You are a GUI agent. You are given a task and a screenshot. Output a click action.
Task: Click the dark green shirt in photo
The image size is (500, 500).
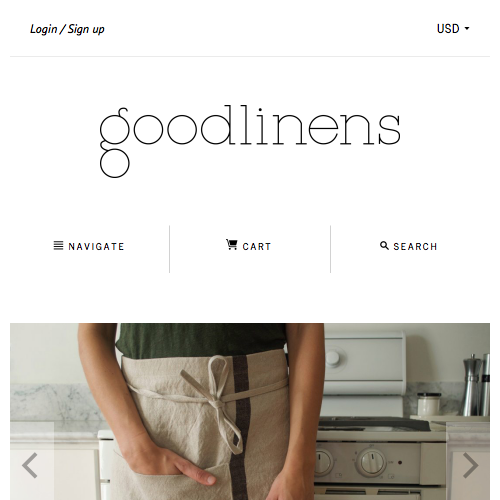coord(200,340)
